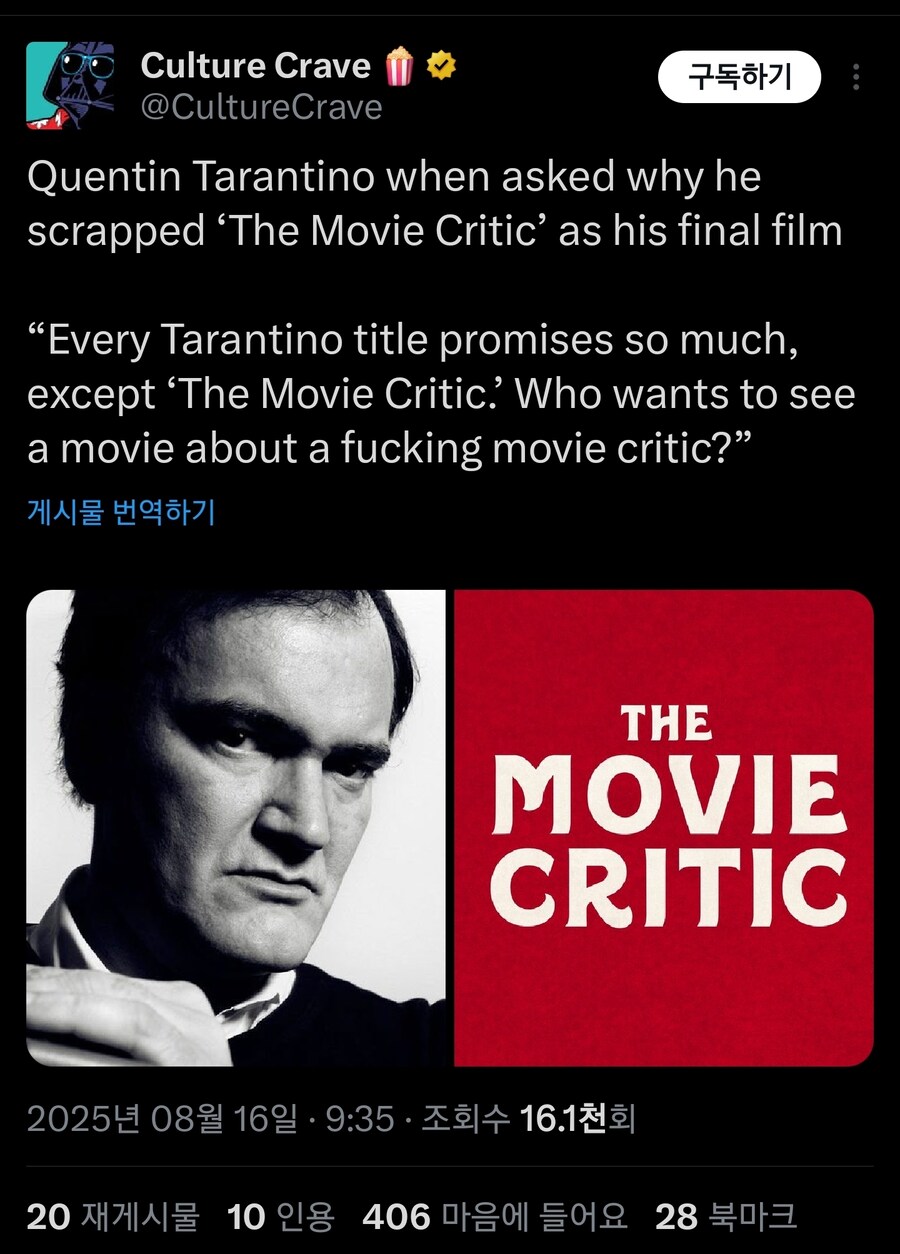Open the Culture Crave display name

pos(256,66)
